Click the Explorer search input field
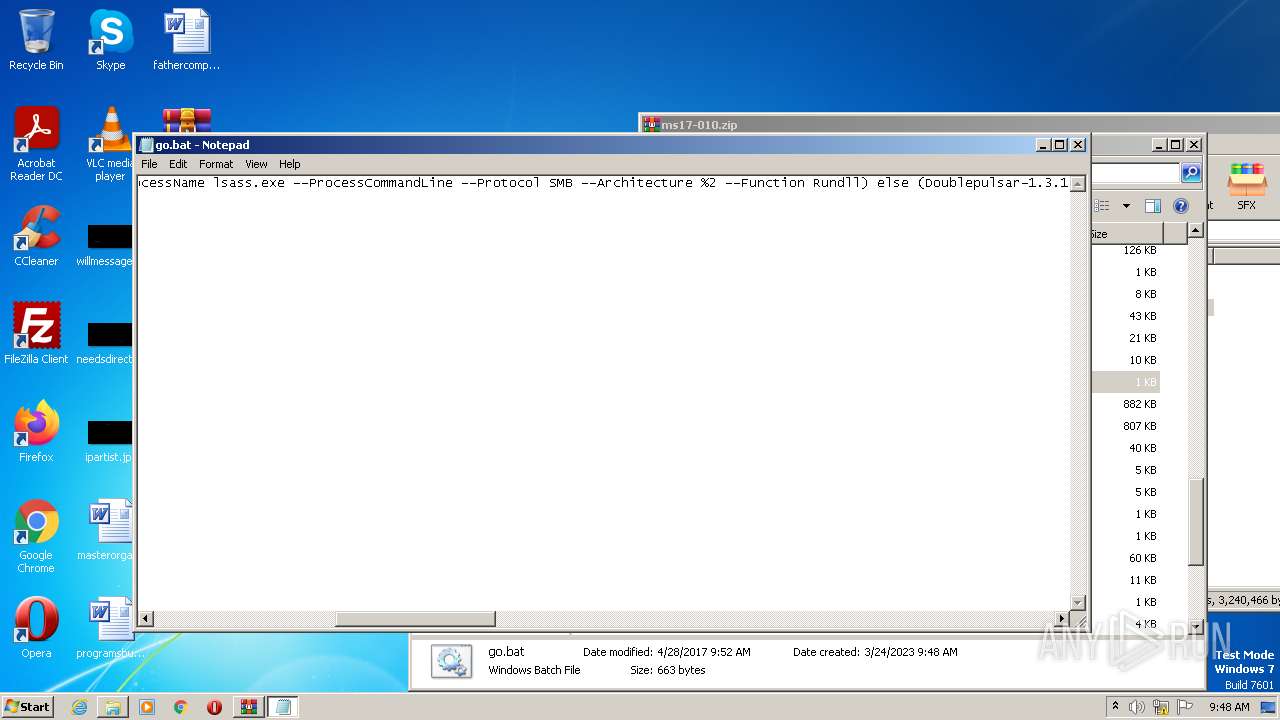The width and height of the screenshot is (1280, 720). [1136, 173]
